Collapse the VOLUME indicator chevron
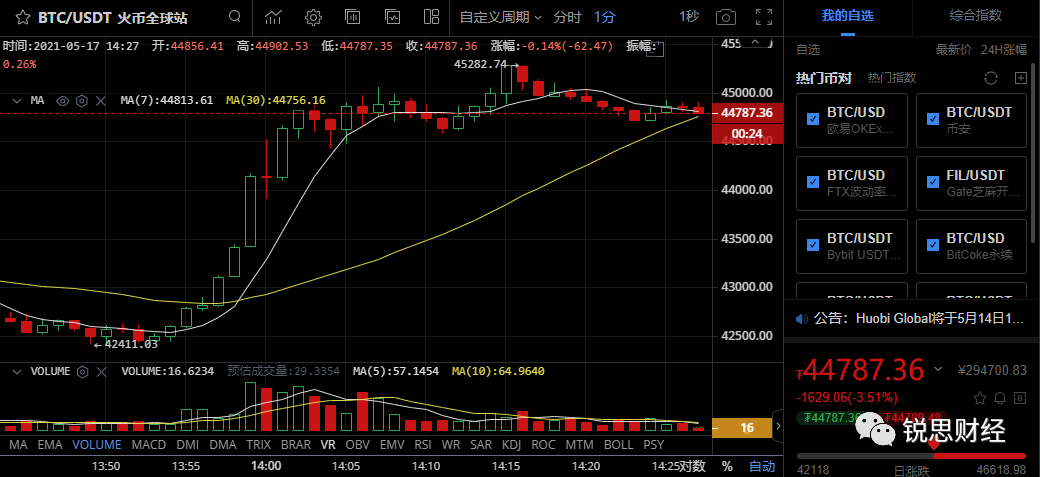1040x477 pixels. point(17,372)
